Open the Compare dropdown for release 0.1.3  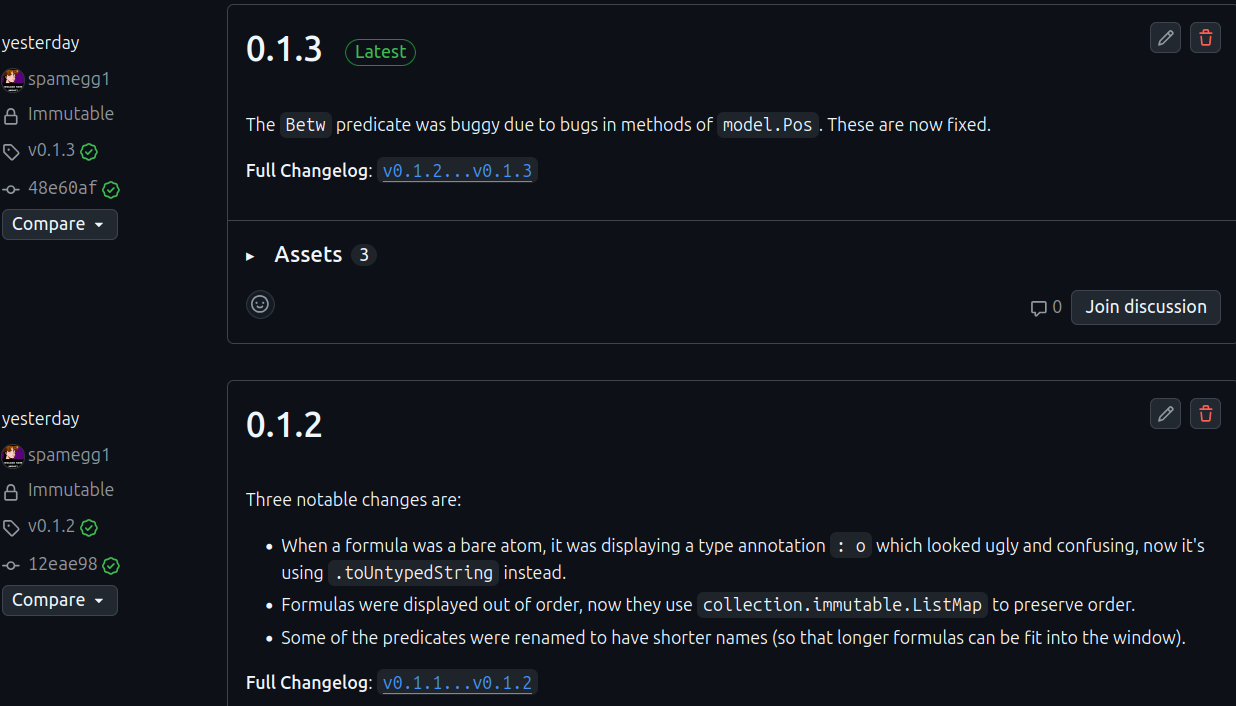pos(59,224)
